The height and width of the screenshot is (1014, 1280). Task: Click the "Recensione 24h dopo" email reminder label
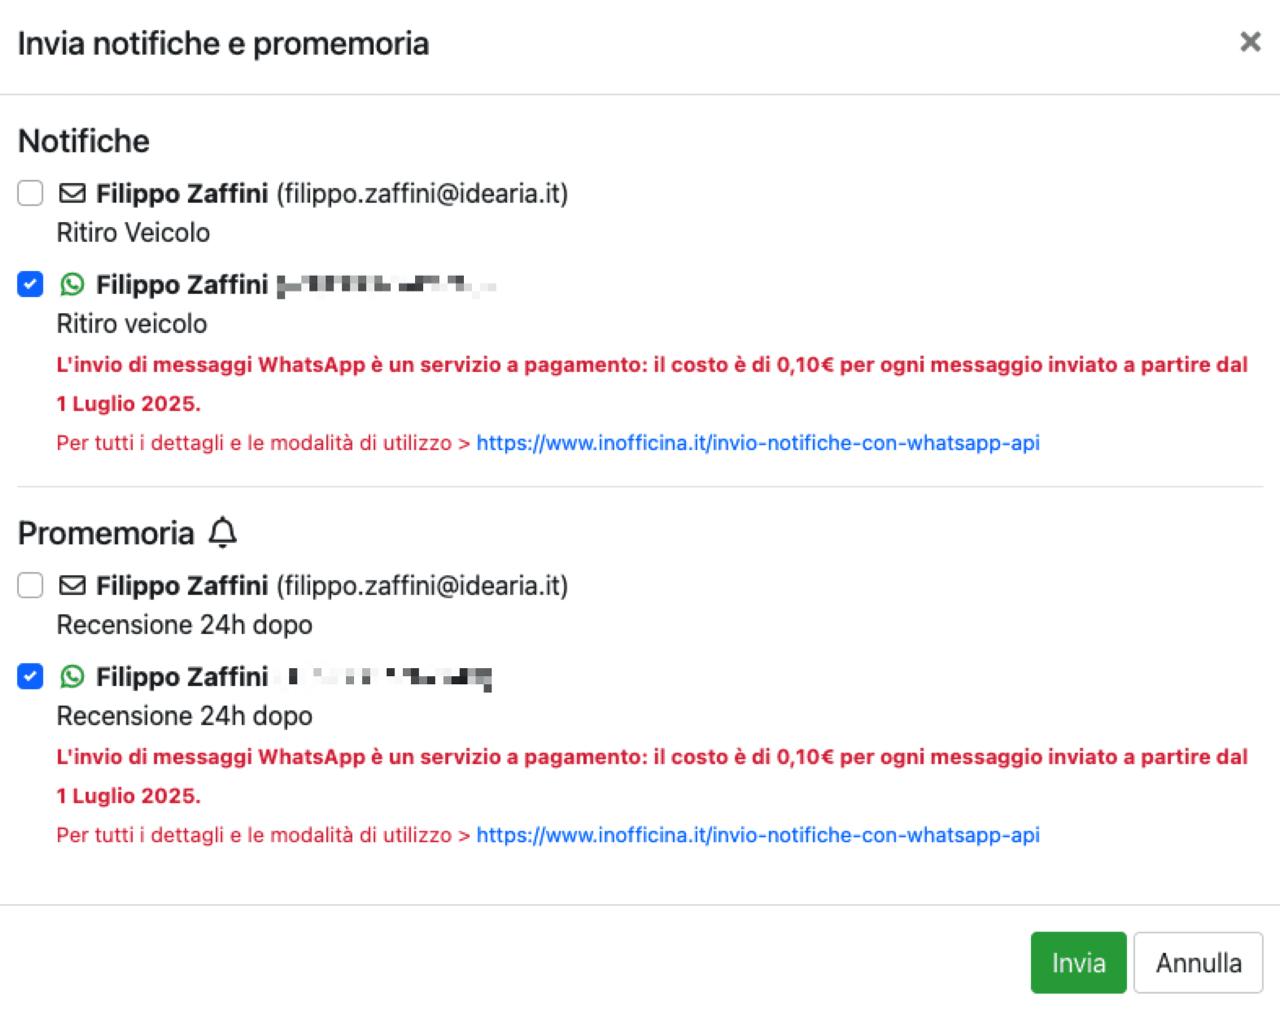click(x=184, y=625)
